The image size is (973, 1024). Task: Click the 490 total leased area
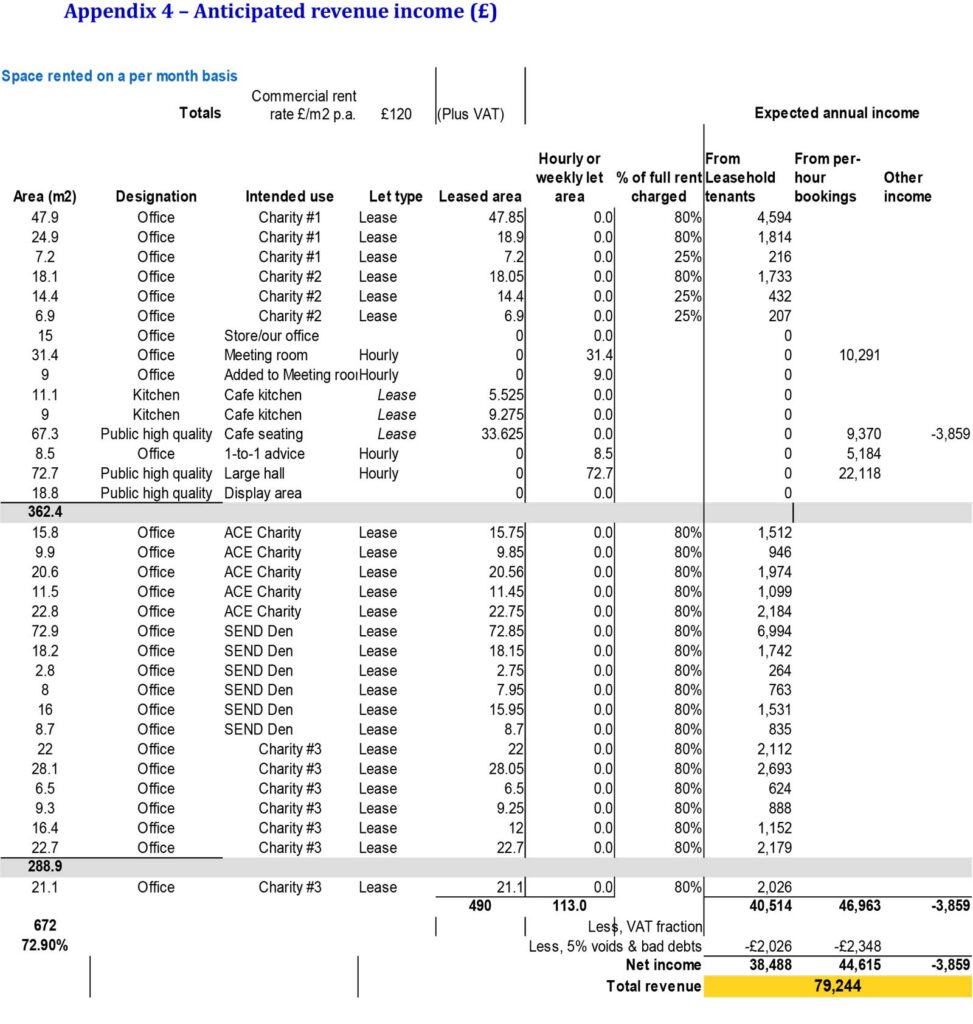click(x=480, y=906)
